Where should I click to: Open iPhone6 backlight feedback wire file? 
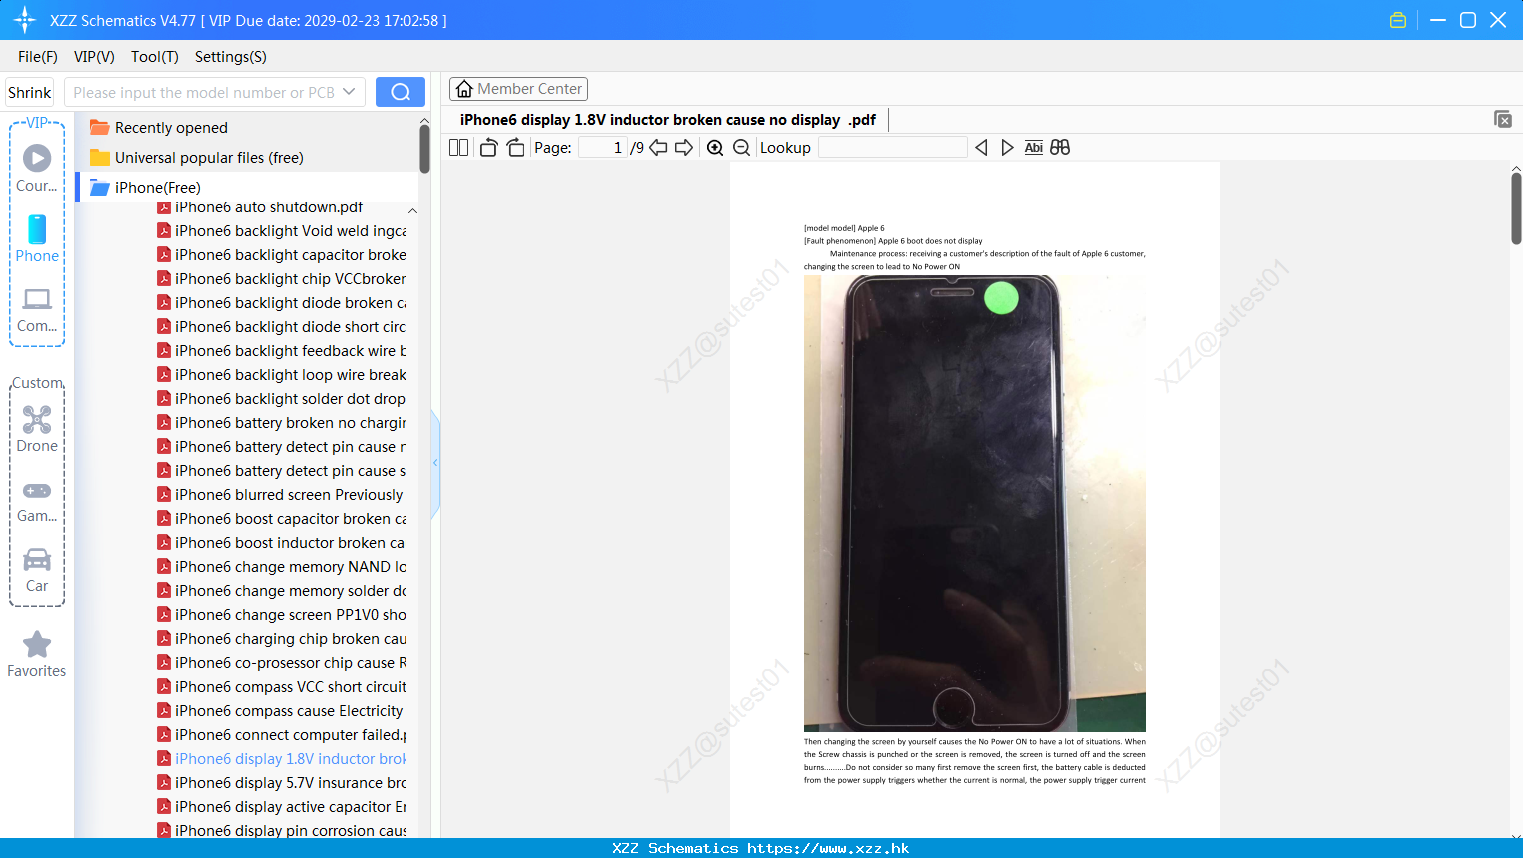282,351
